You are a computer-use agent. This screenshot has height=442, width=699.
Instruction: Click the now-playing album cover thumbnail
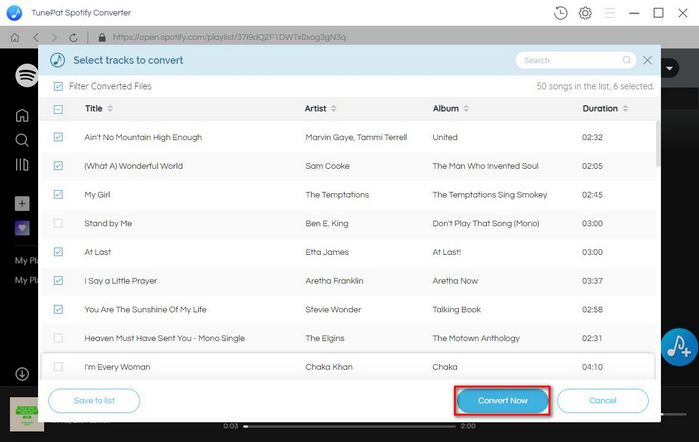point(27,414)
